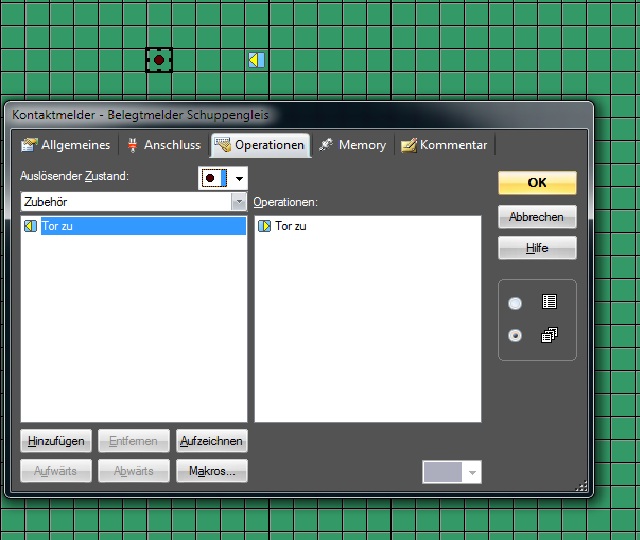Switch to the Allgemeines tab
Viewport: 640px width, 540px height.
(x=66, y=145)
